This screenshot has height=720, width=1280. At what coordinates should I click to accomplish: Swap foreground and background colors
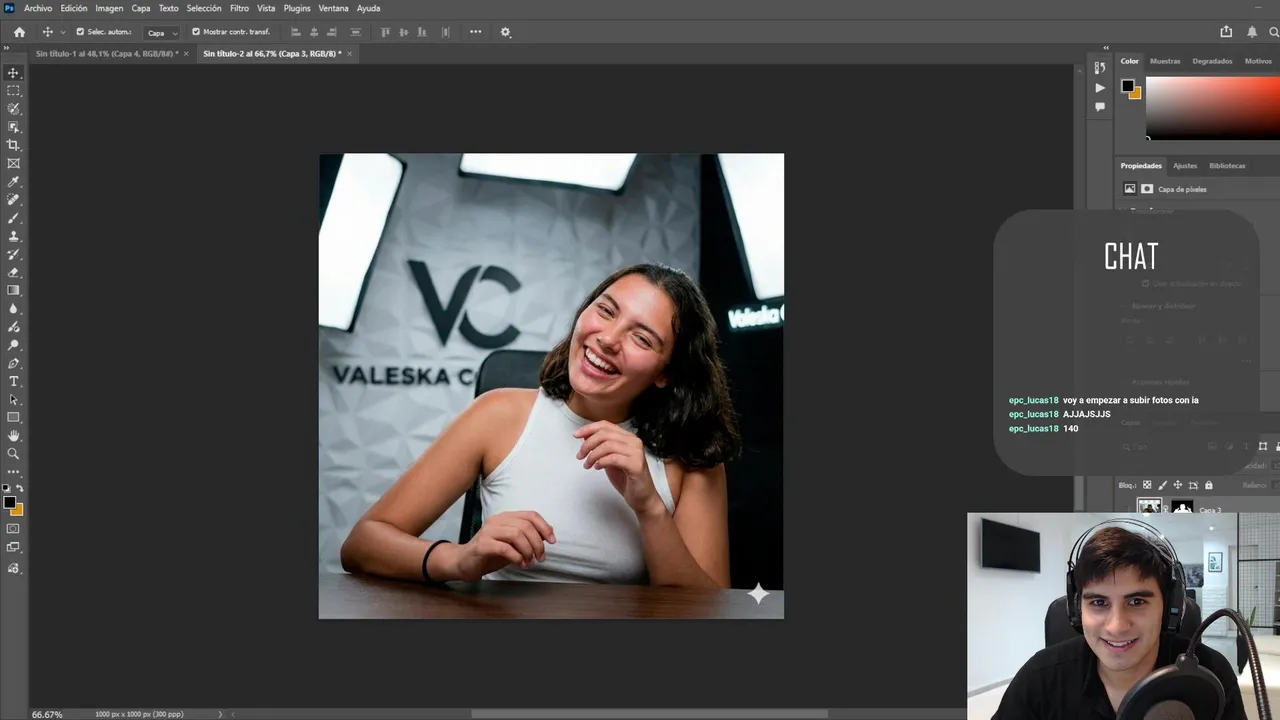(x=20, y=488)
